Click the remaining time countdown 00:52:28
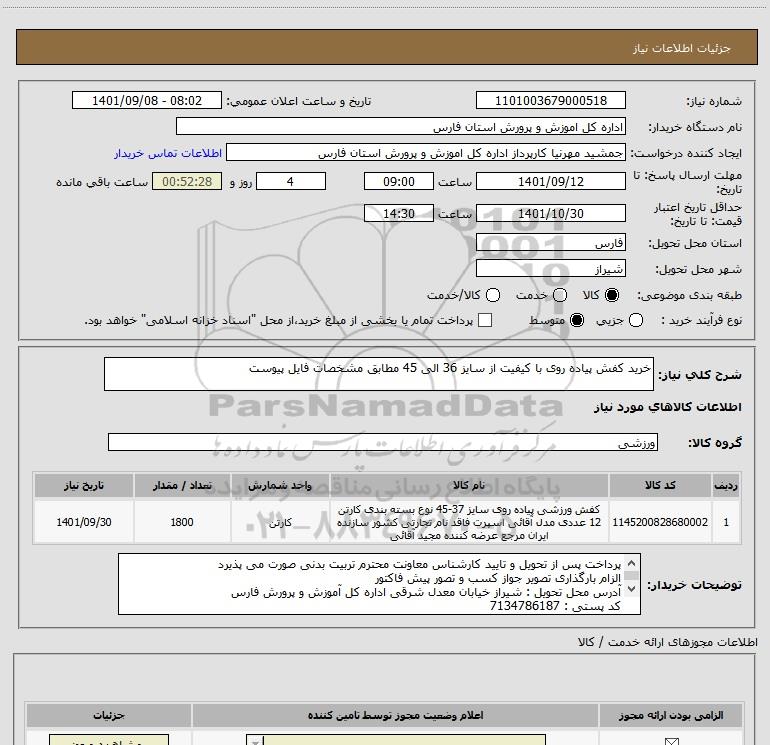770x745 pixels. tap(187, 181)
